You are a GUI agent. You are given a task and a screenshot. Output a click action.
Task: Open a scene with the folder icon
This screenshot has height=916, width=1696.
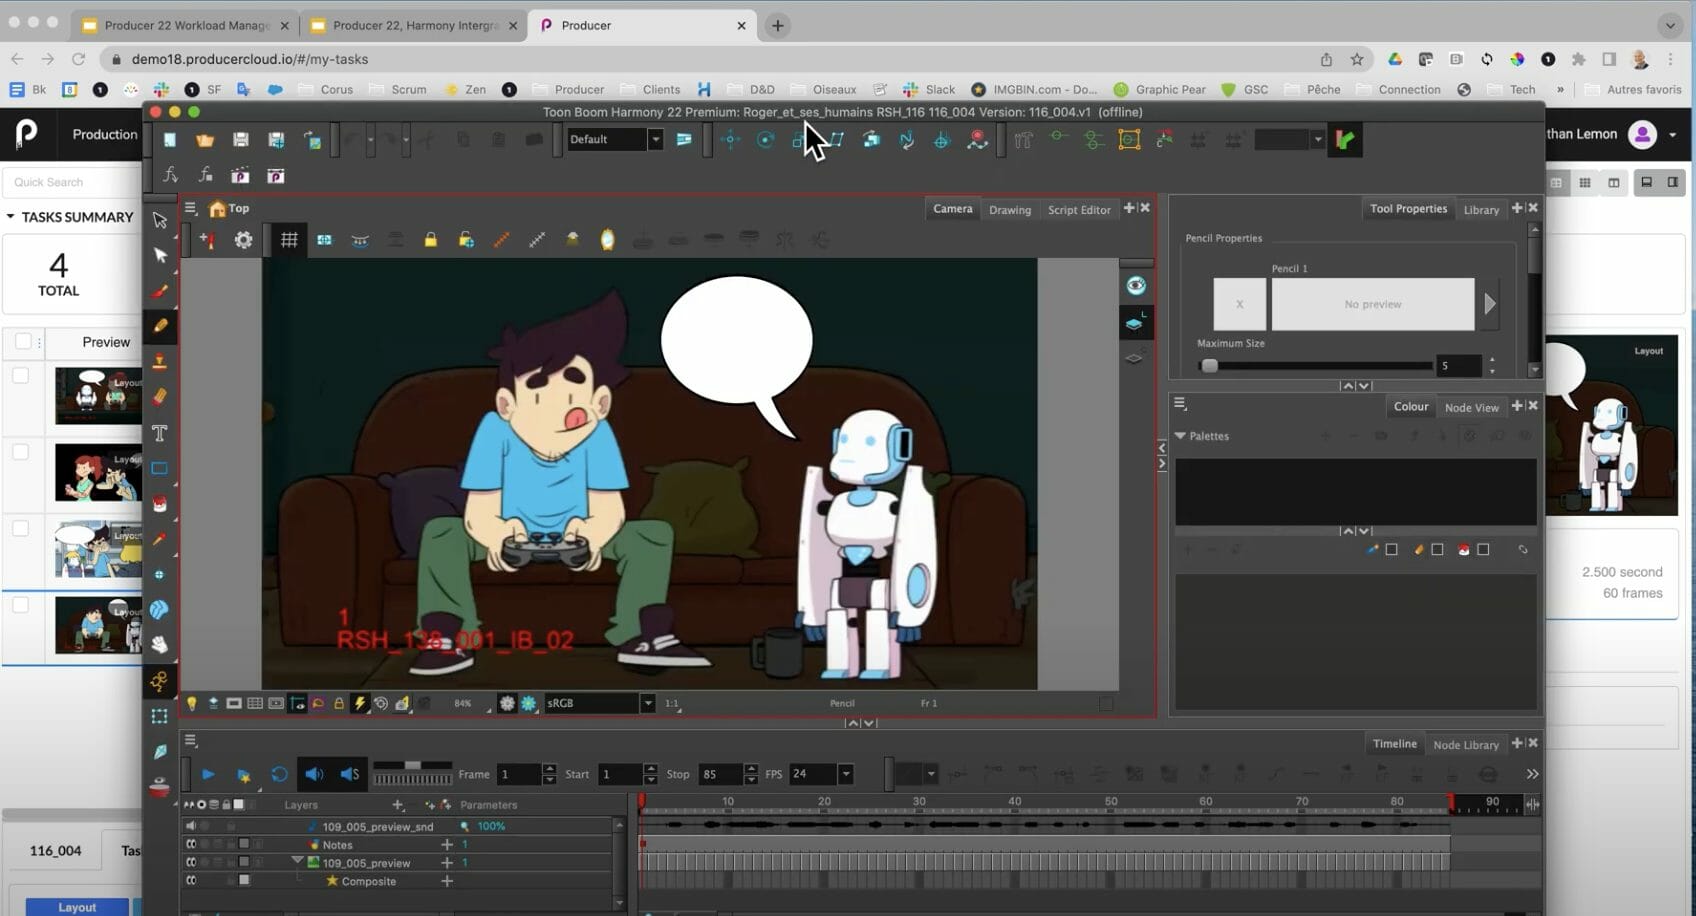205,140
